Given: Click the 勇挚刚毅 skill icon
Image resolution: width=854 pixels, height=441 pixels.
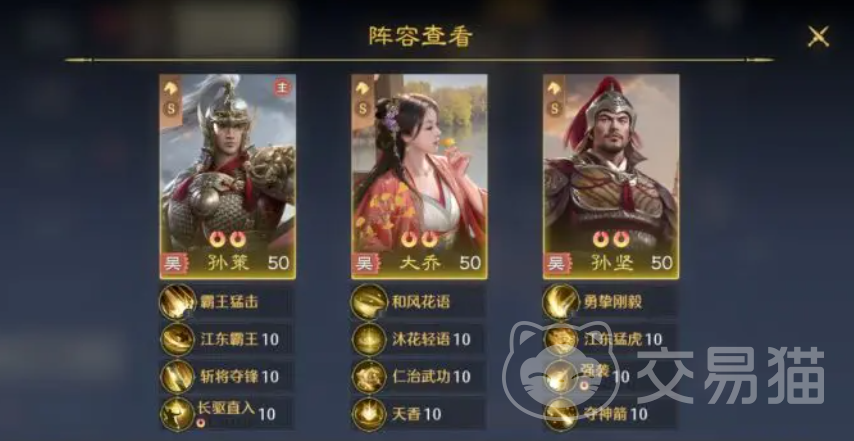Looking at the screenshot, I should point(561,302).
